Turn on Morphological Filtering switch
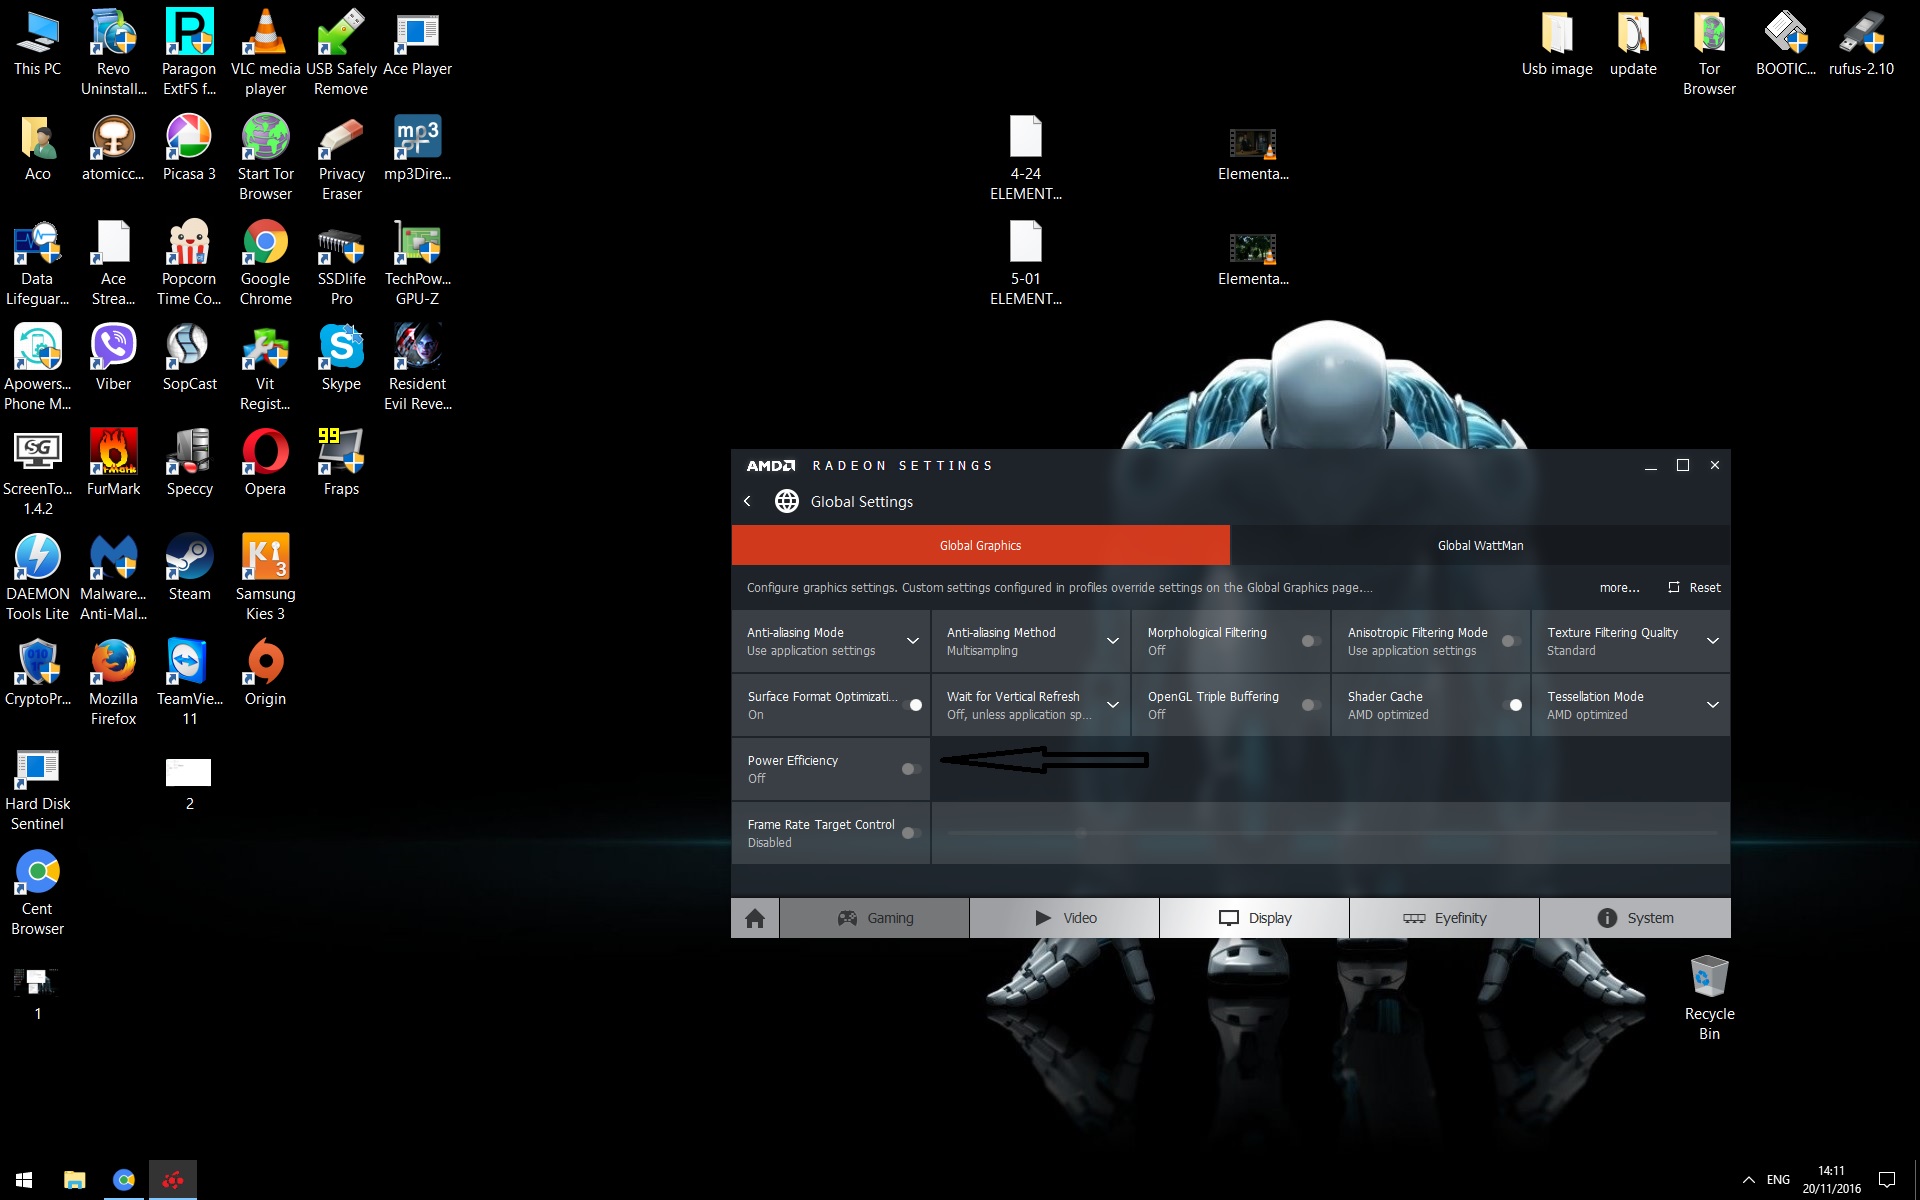This screenshot has width=1920, height=1200. tap(1311, 641)
